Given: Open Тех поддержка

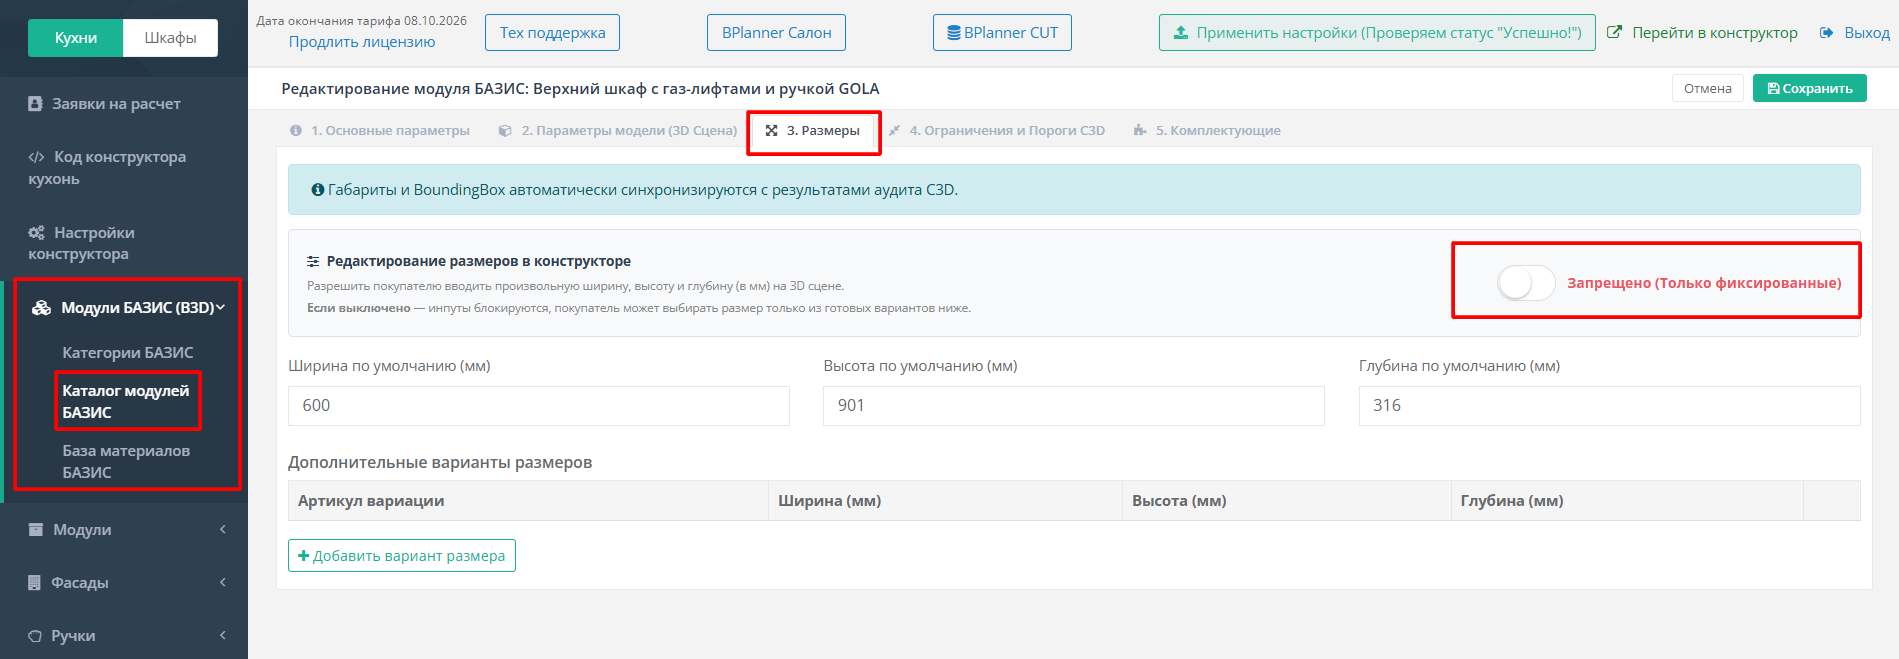Looking at the screenshot, I should tap(552, 33).
